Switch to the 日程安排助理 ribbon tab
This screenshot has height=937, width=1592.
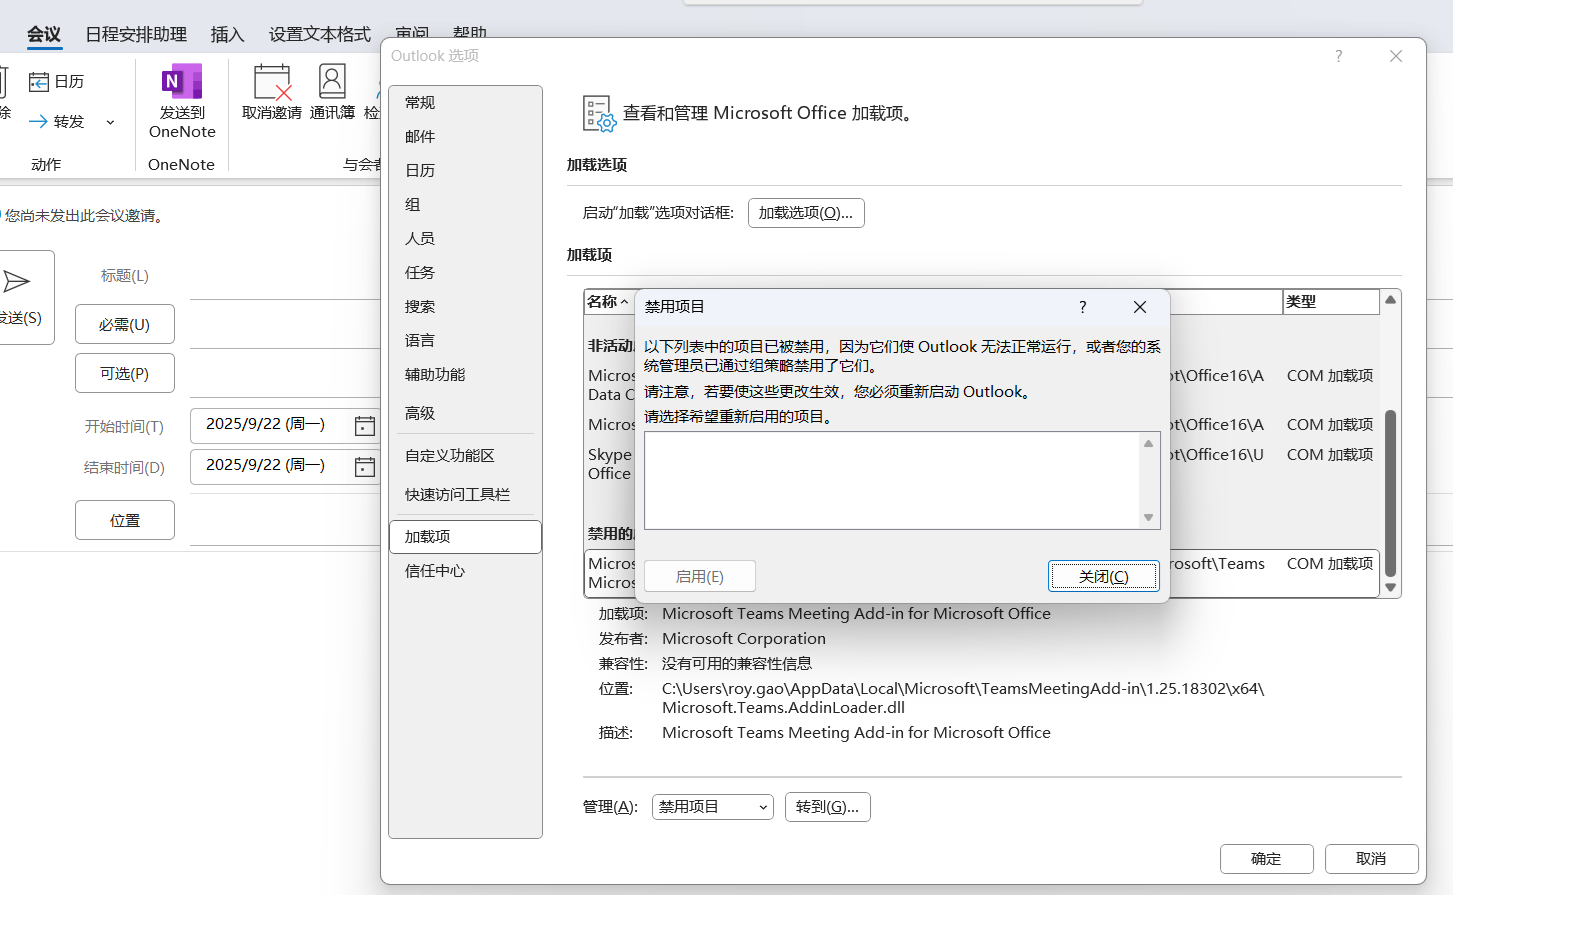coord(136,34)
